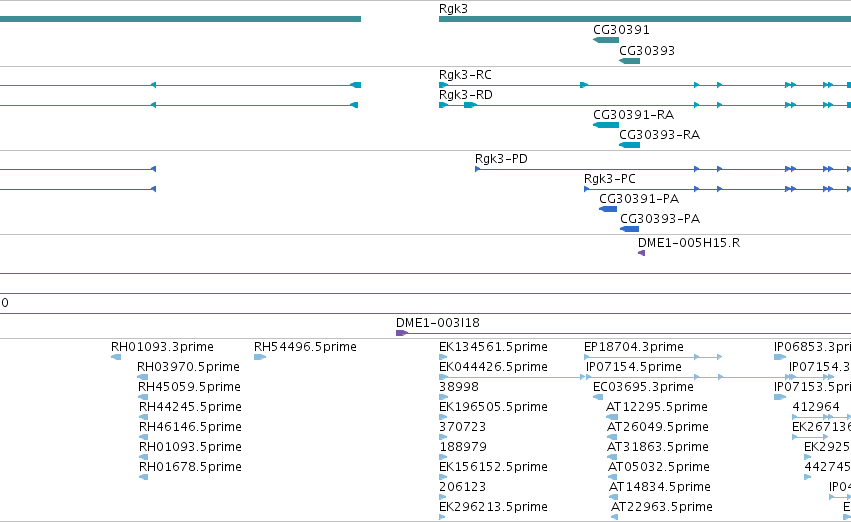
Task: Select the CG30391 gene arrow glyph
Action: pos(606,40)
